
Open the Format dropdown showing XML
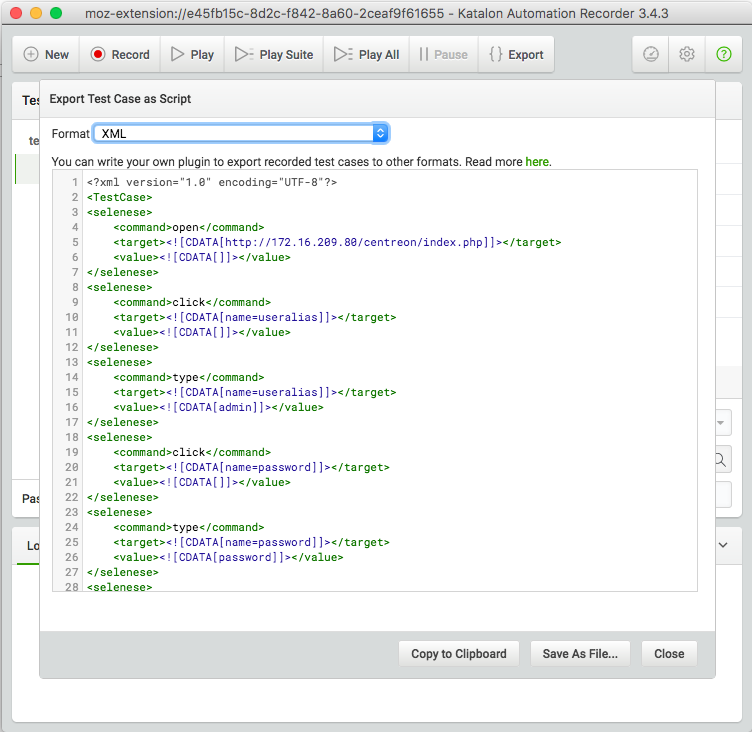click(x=240, y=133)
